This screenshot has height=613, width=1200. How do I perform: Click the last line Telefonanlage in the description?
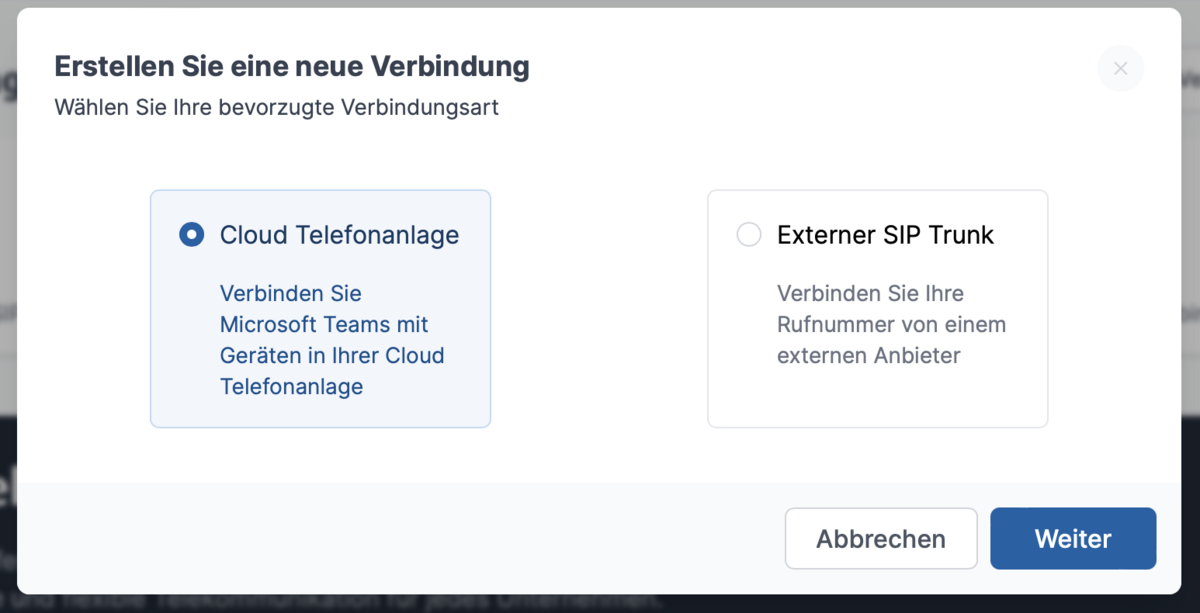tap(291, 387)
